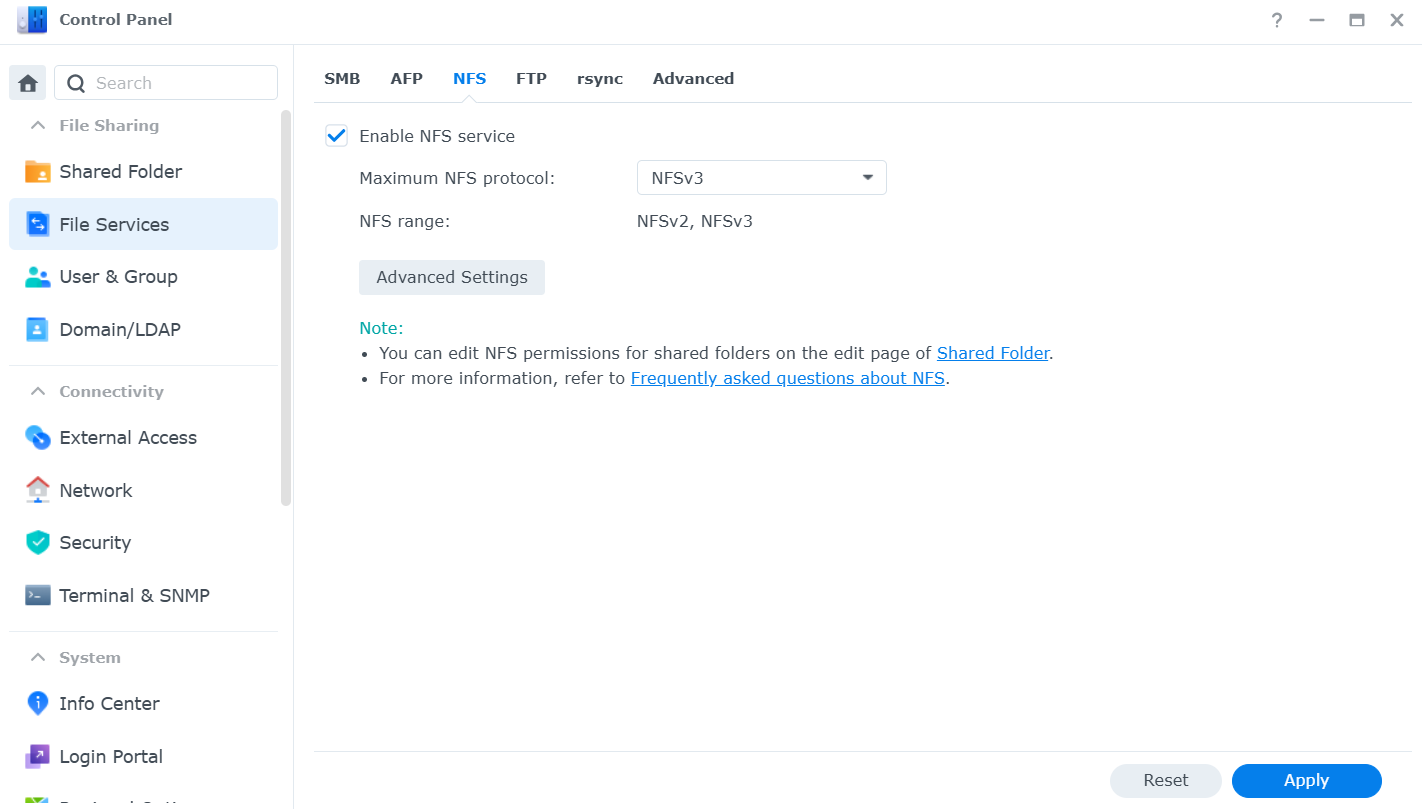Click the Home icon in sidebar
1422x809 pixels.
pyautogui.click(x=28, y=83)
